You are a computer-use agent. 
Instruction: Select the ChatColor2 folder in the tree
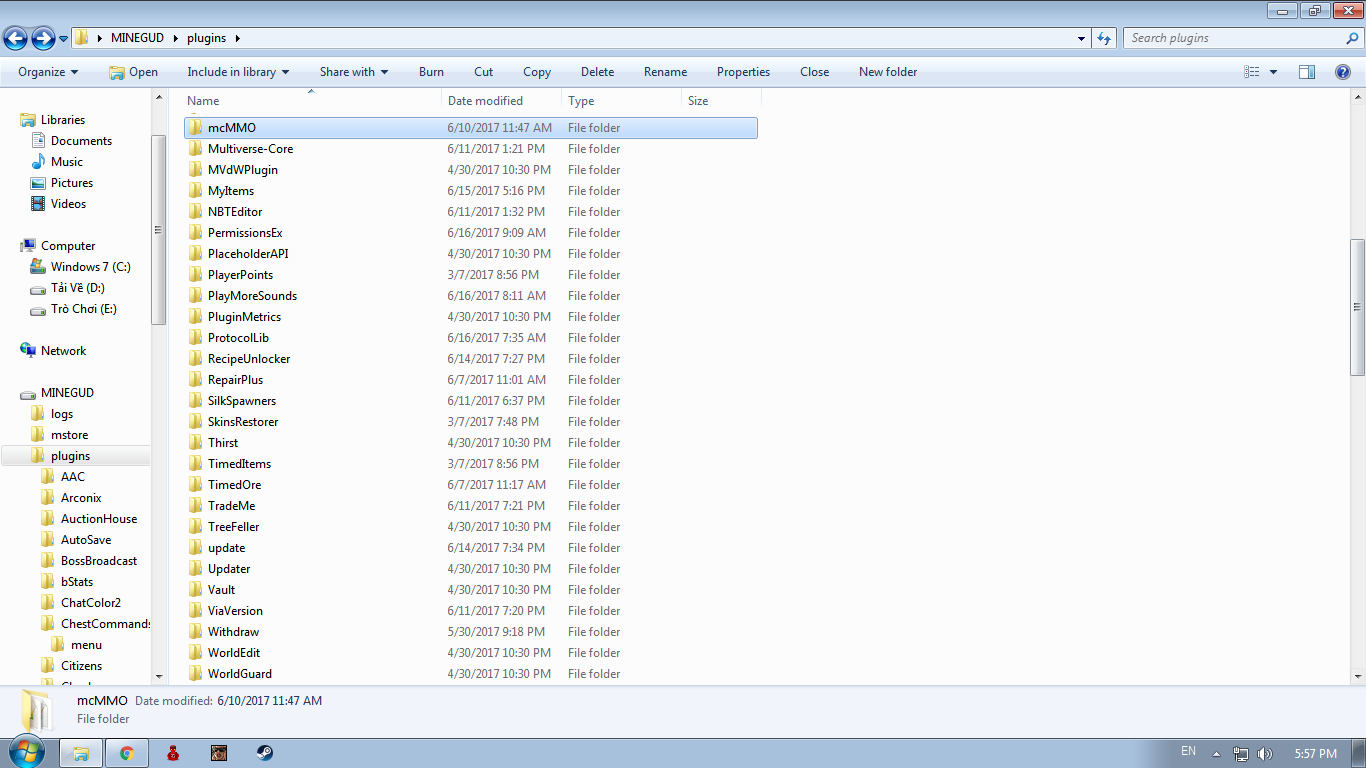(91, 603)
